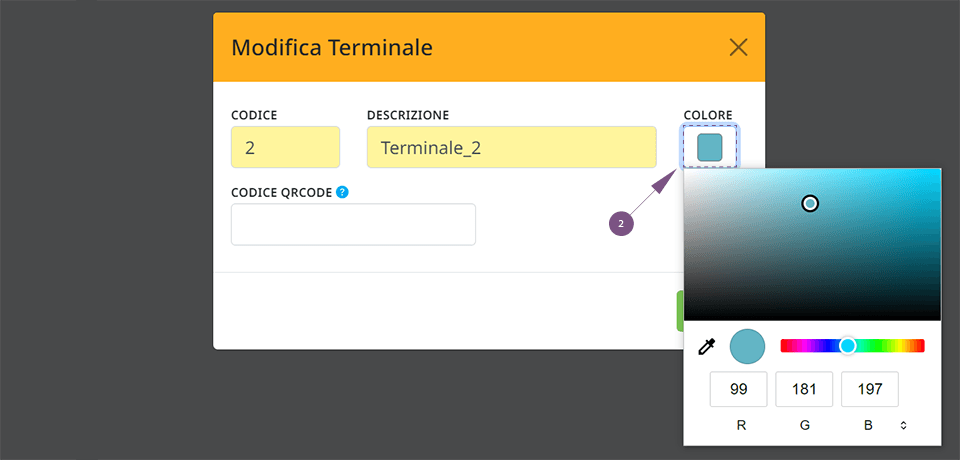This screenshot has width=960, height=460.
Task: Choose the brightest cyan in the top-right shade corner
Action: (x=937, y=171)
